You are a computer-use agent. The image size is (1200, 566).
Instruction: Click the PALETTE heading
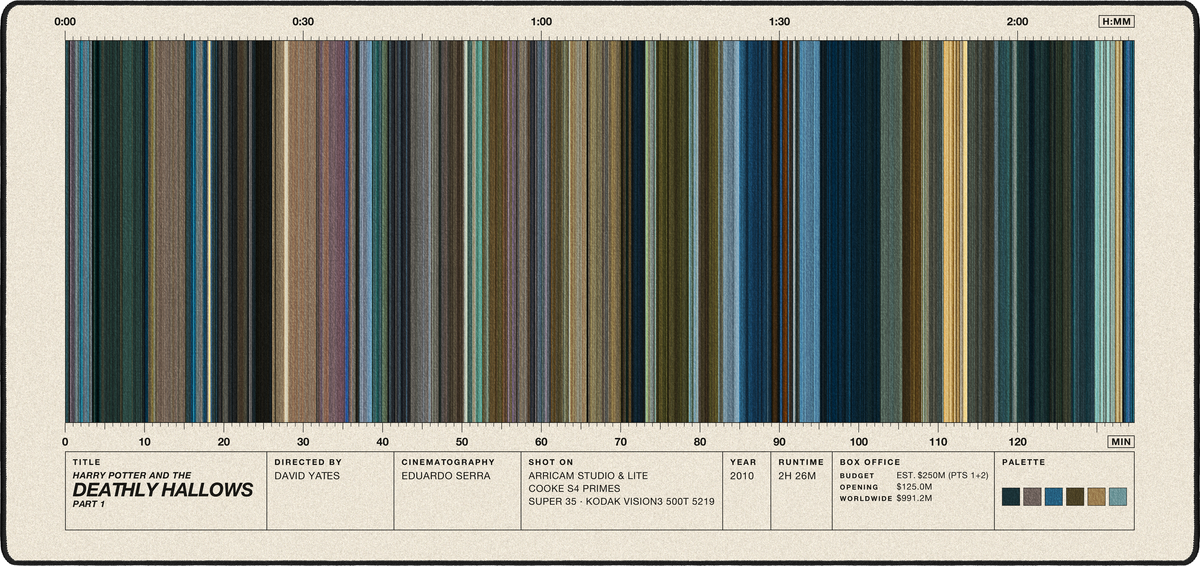tap(1023, 463)
